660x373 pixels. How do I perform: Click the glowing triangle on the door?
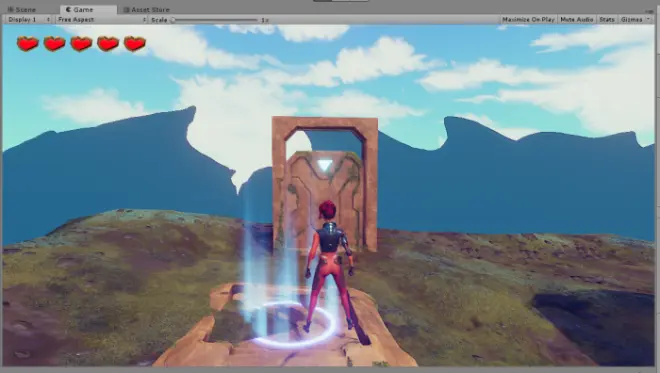point(325,165)
